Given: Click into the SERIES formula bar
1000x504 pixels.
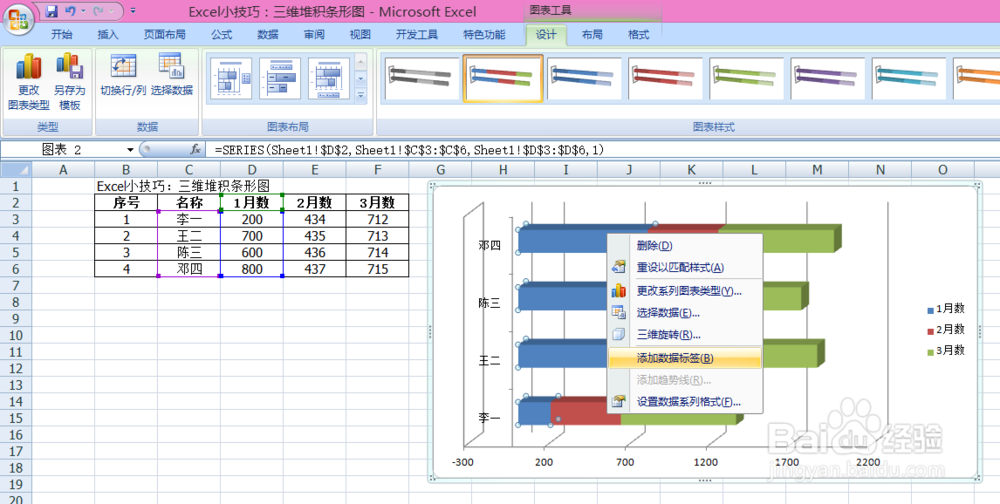Looking at the screenshot, I should [603, 150].
